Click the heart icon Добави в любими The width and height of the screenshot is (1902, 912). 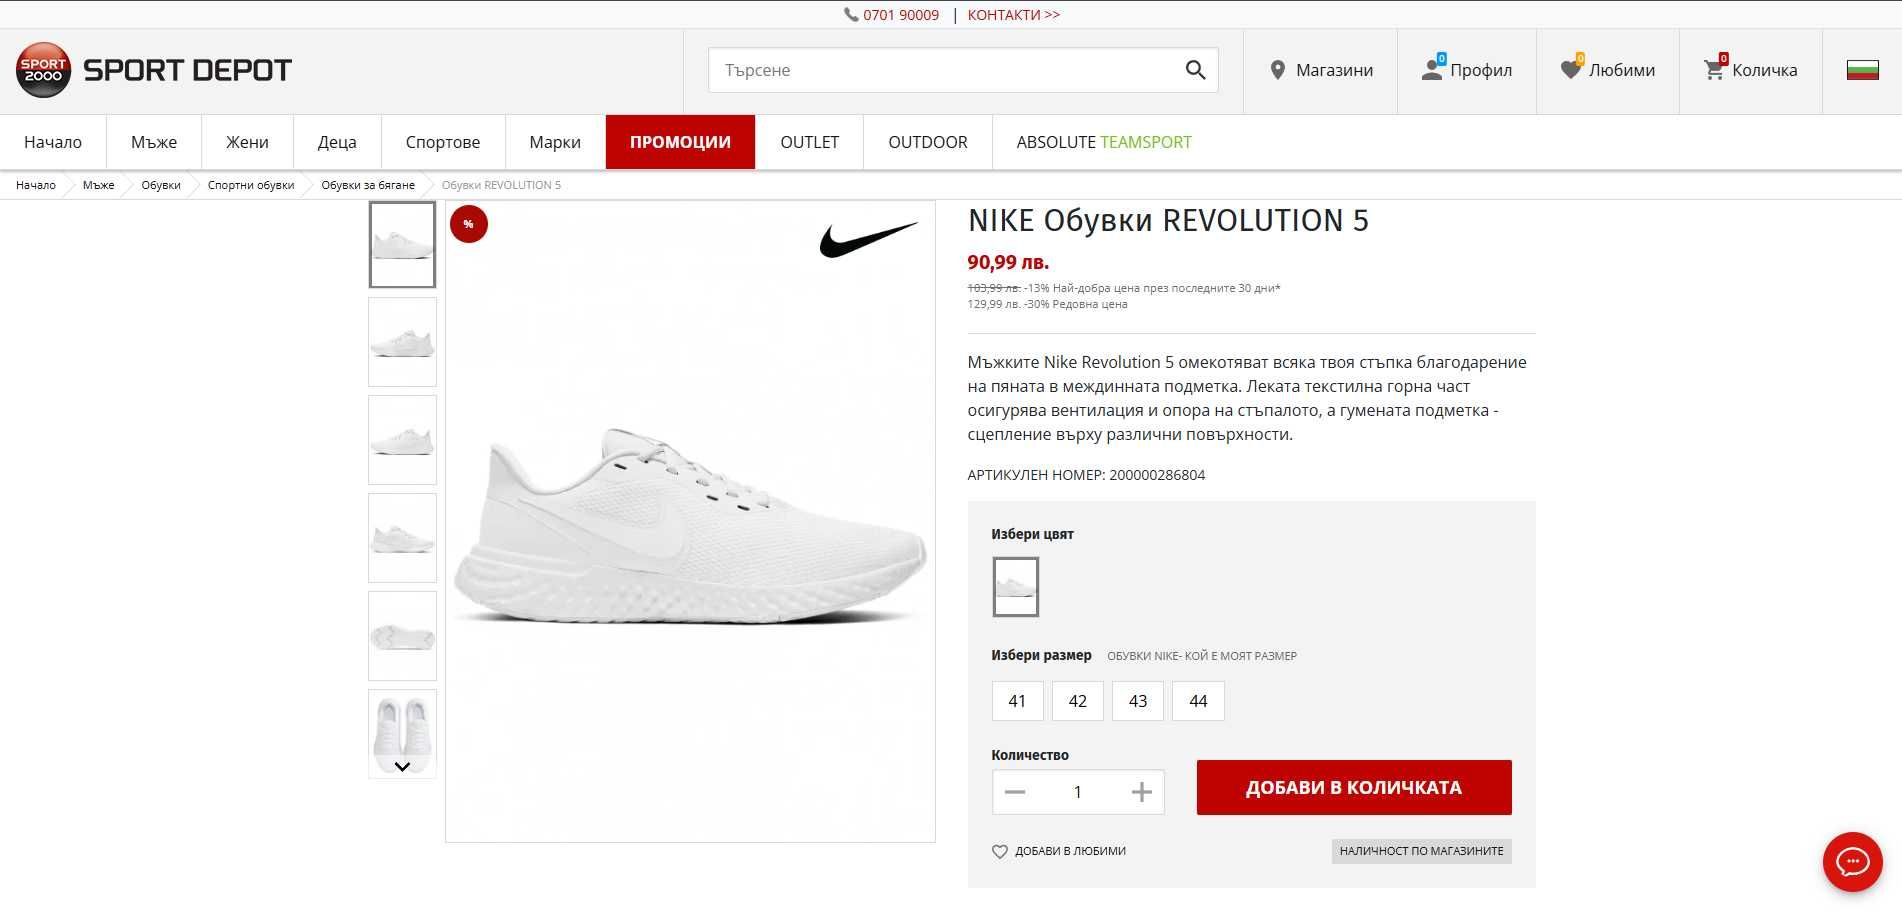pos(999,852)
